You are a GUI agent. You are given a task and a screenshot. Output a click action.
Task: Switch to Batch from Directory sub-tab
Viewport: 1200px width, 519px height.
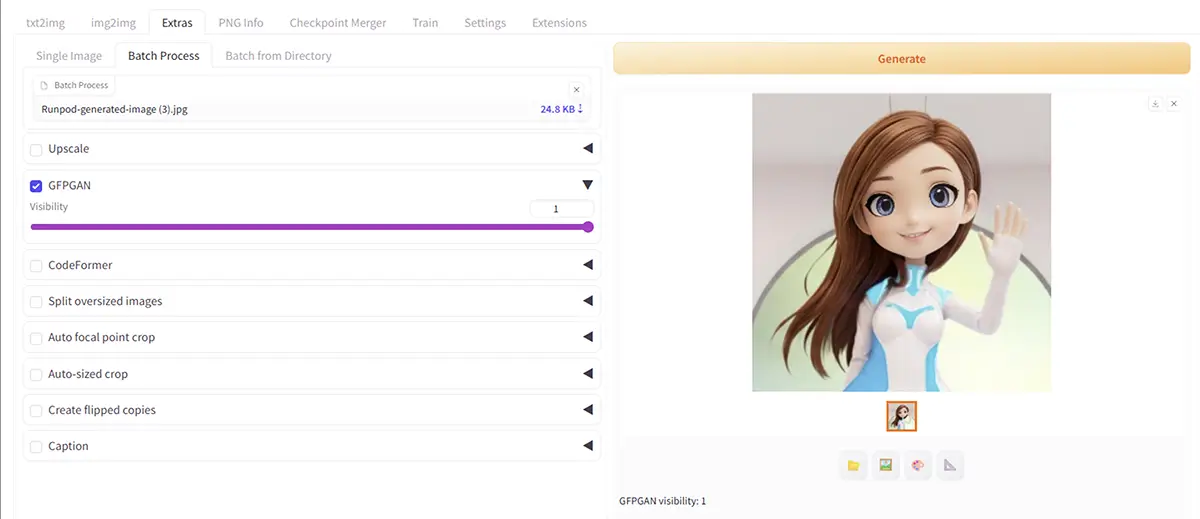278,56
